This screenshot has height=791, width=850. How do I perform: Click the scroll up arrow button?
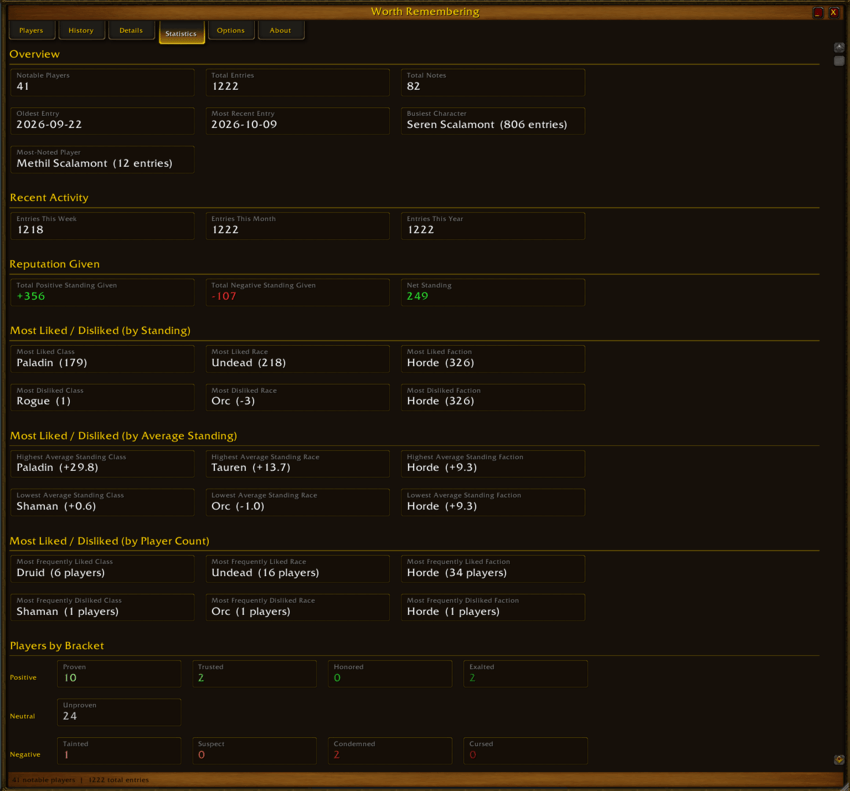[839, 48]
